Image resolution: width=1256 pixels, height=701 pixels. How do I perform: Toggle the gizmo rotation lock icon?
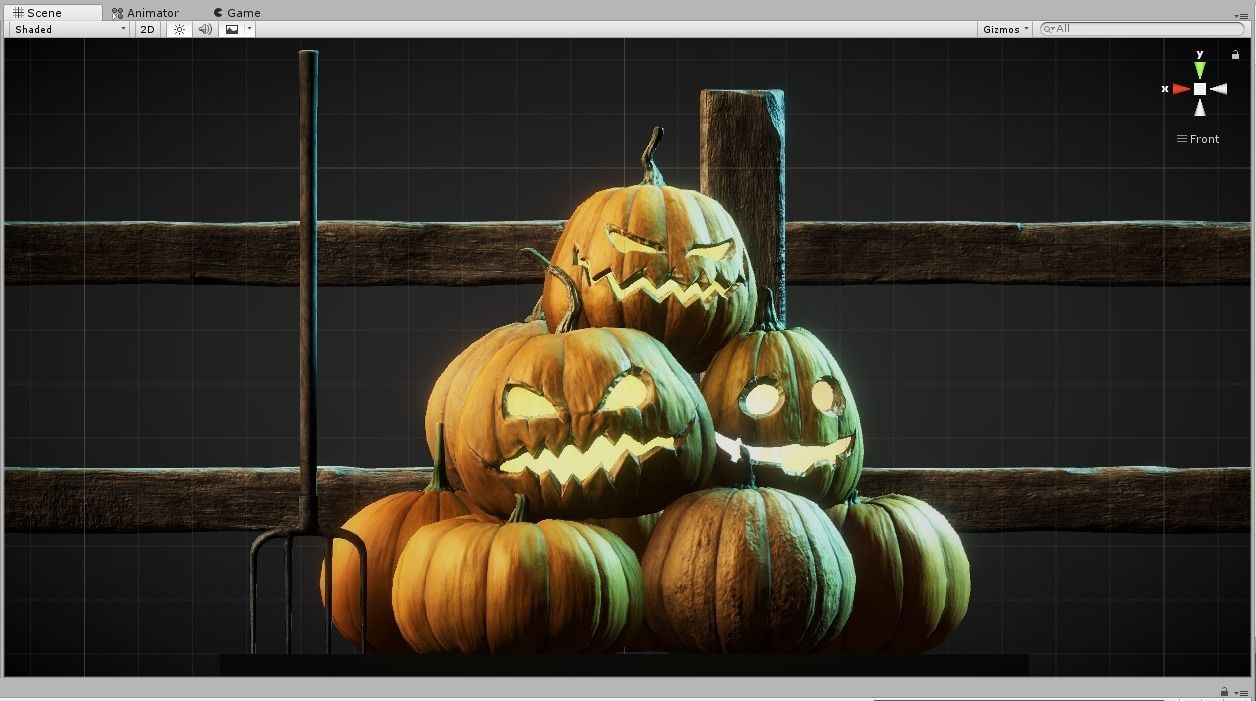point(1235,55)
